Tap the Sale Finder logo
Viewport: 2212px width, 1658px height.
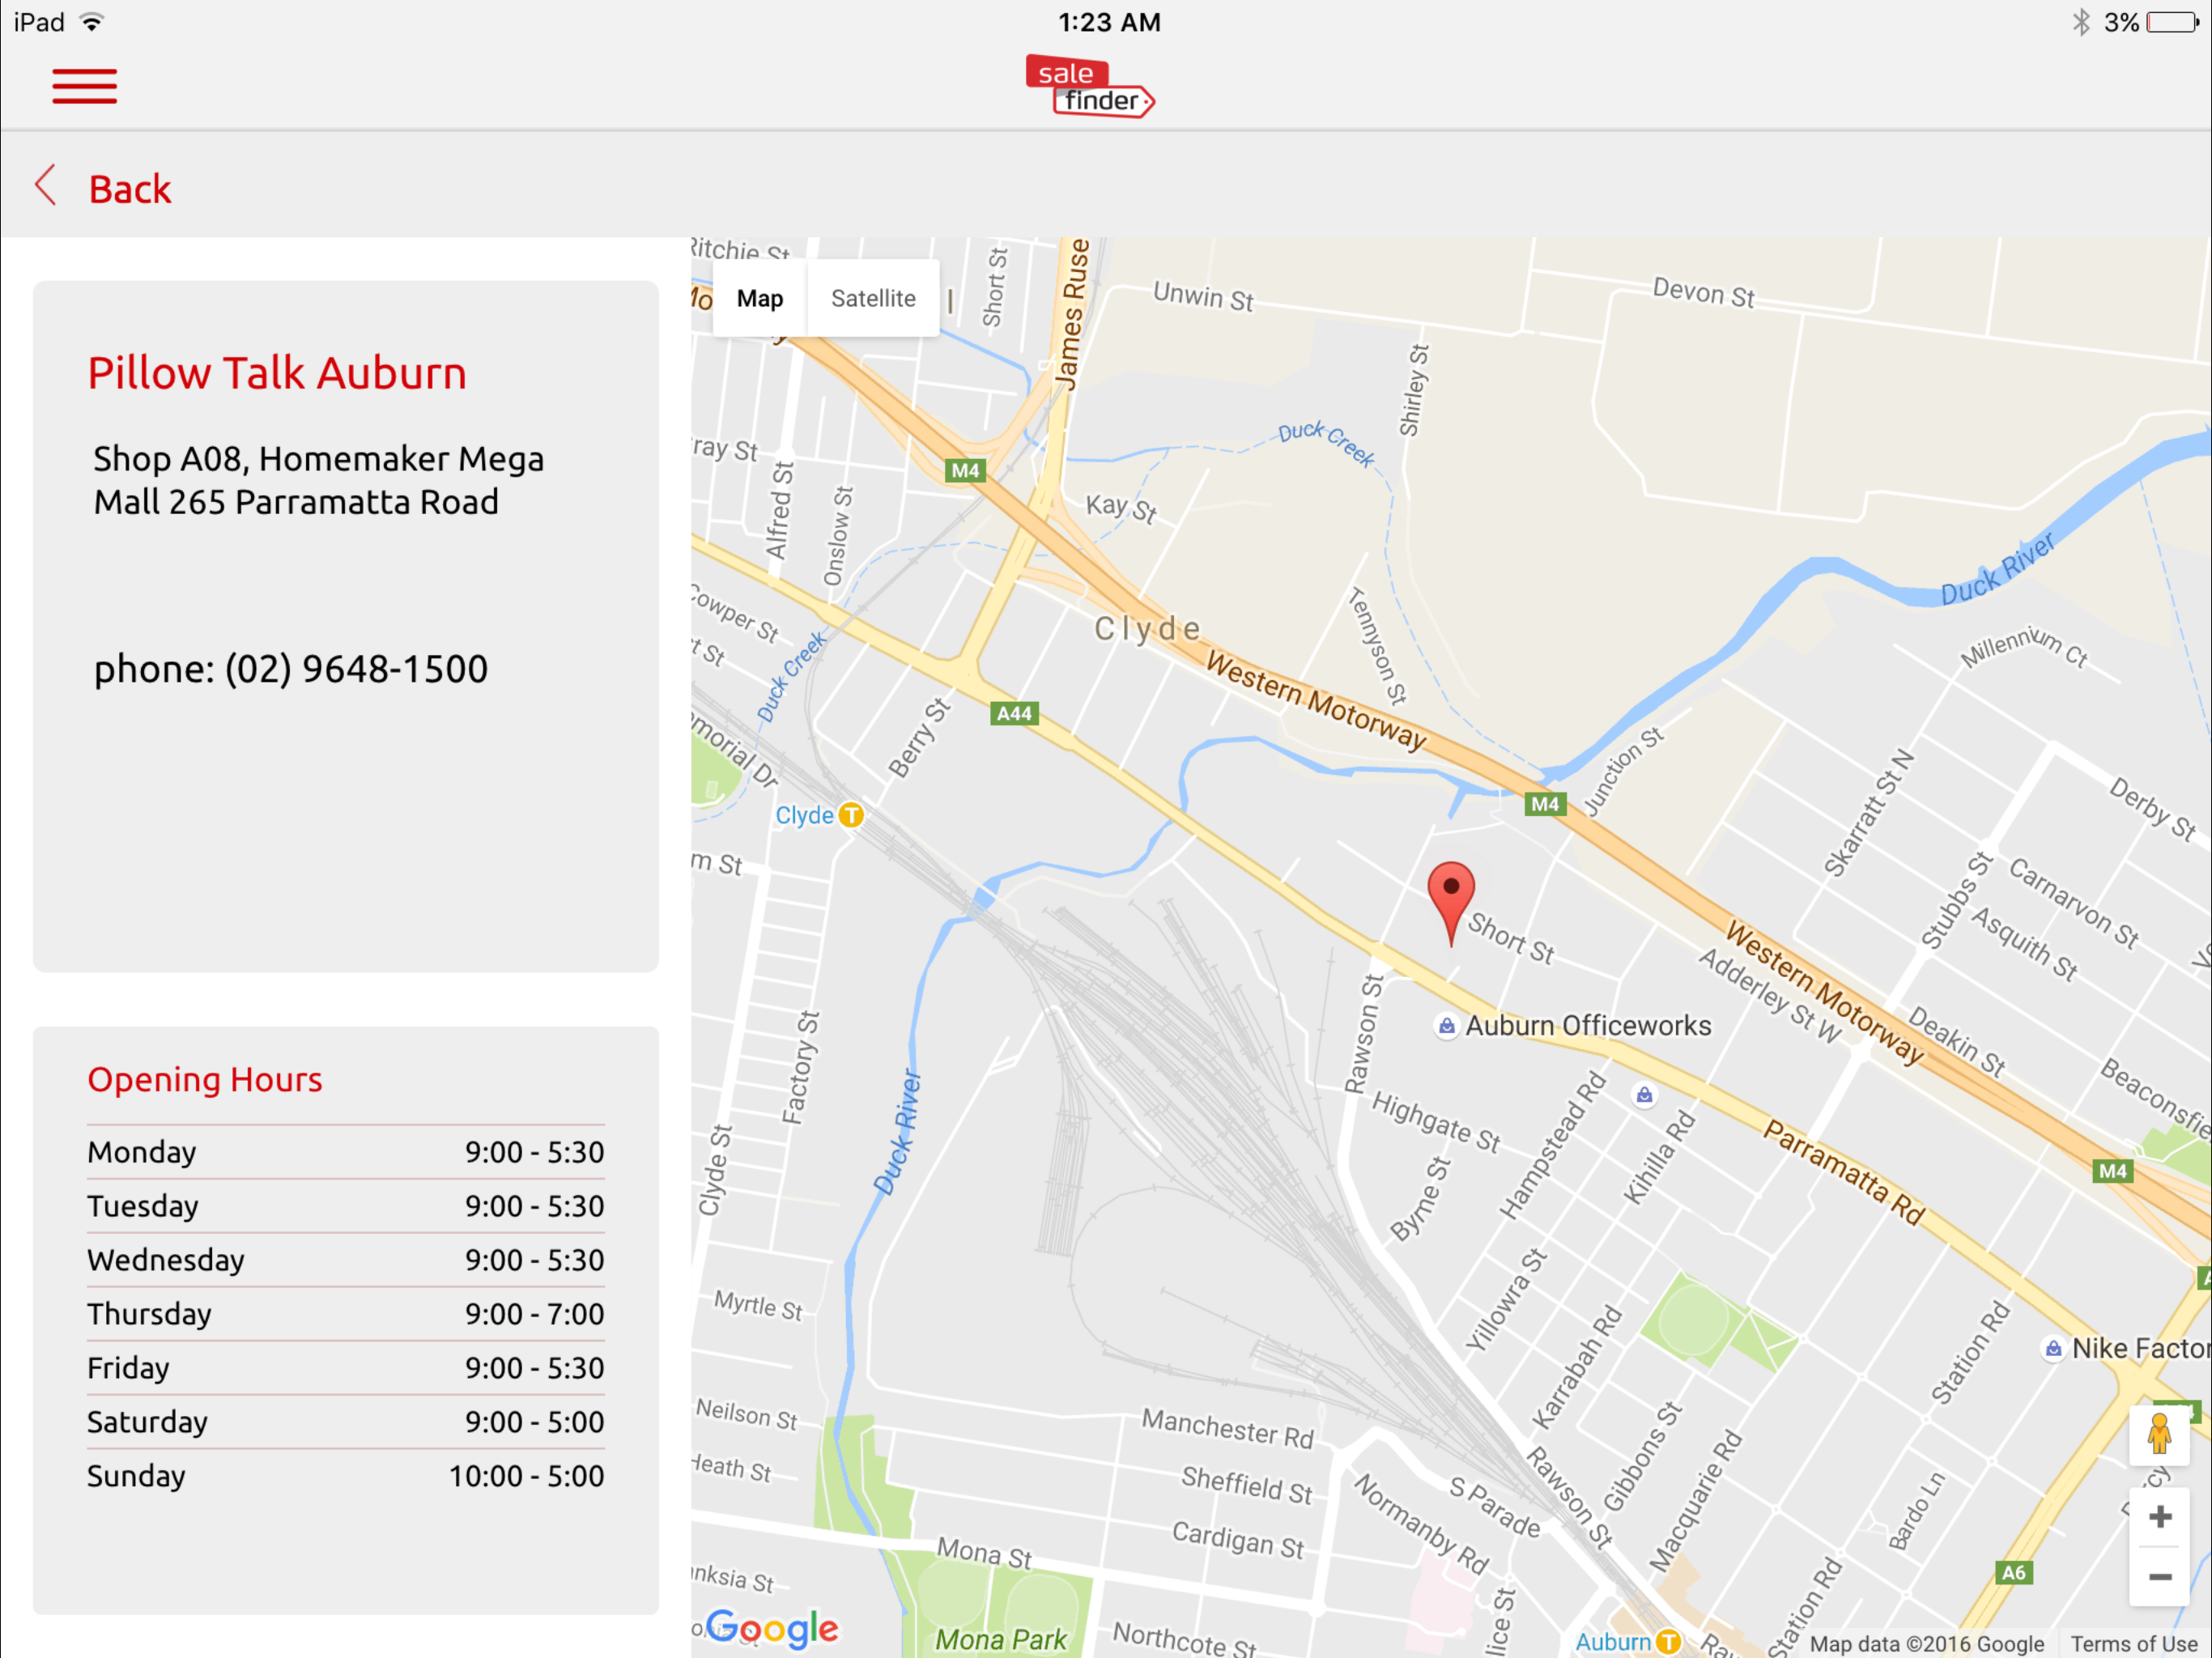point(1090,86)
